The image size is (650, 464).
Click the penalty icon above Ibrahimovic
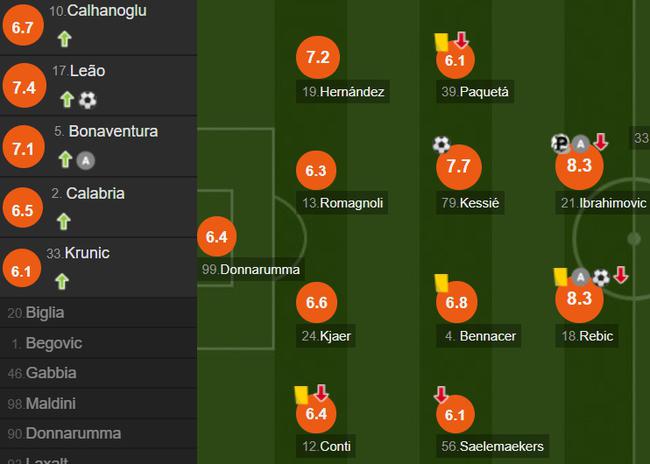(x=561, y=143)
